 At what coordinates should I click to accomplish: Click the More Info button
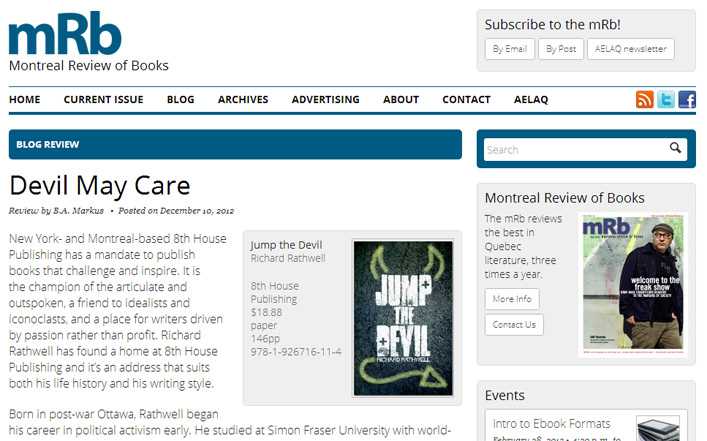(x=512, y=299)
